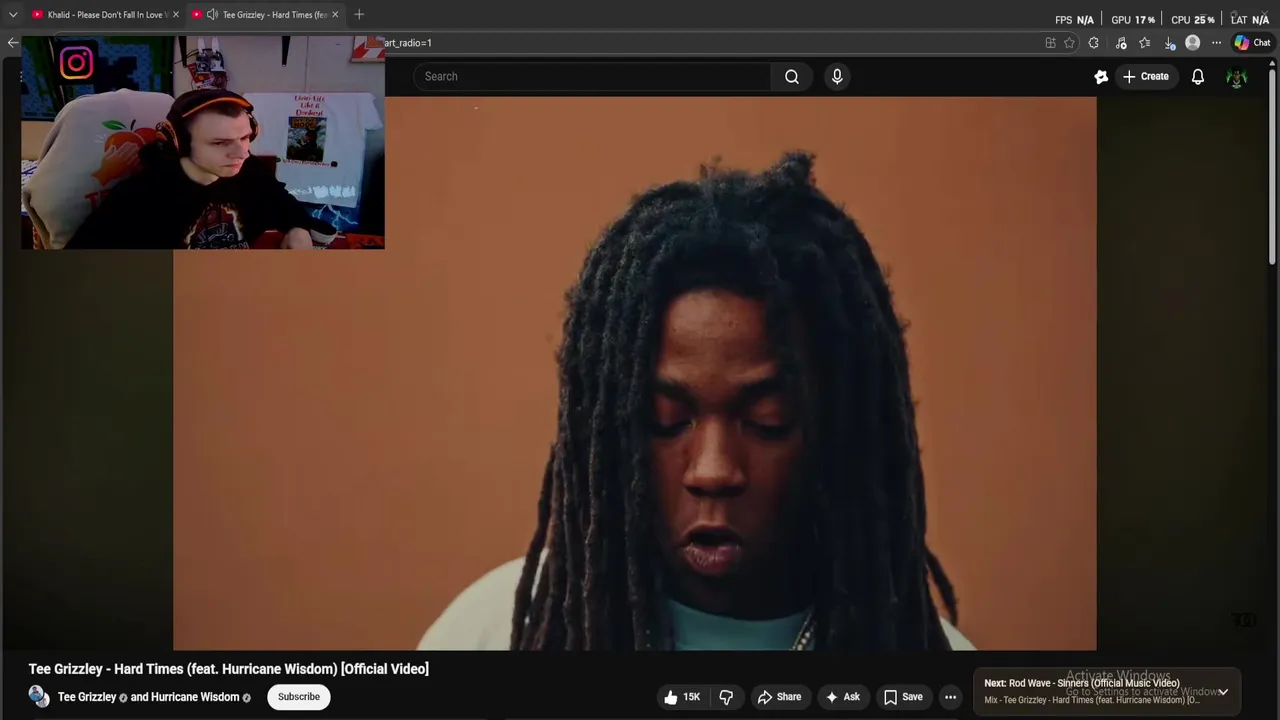Open the browser Downloads icon
This screenshot has height=720, width=1280.
click(x=1169, y=43)
